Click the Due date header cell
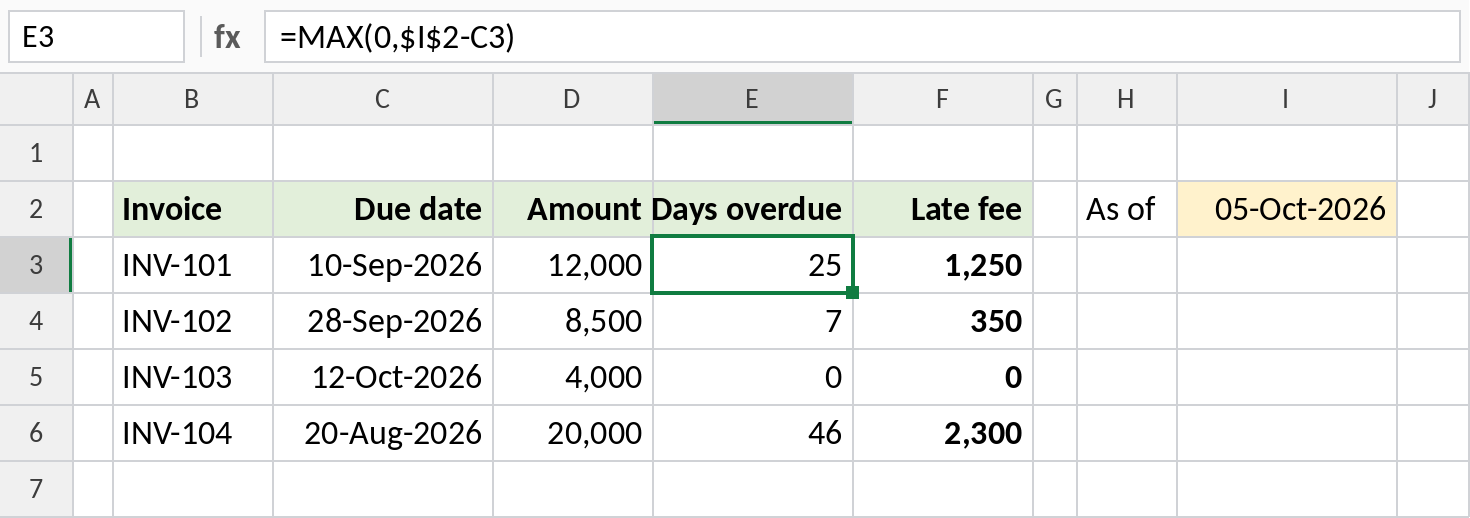 pyautogui.click(x=383, y=209)
